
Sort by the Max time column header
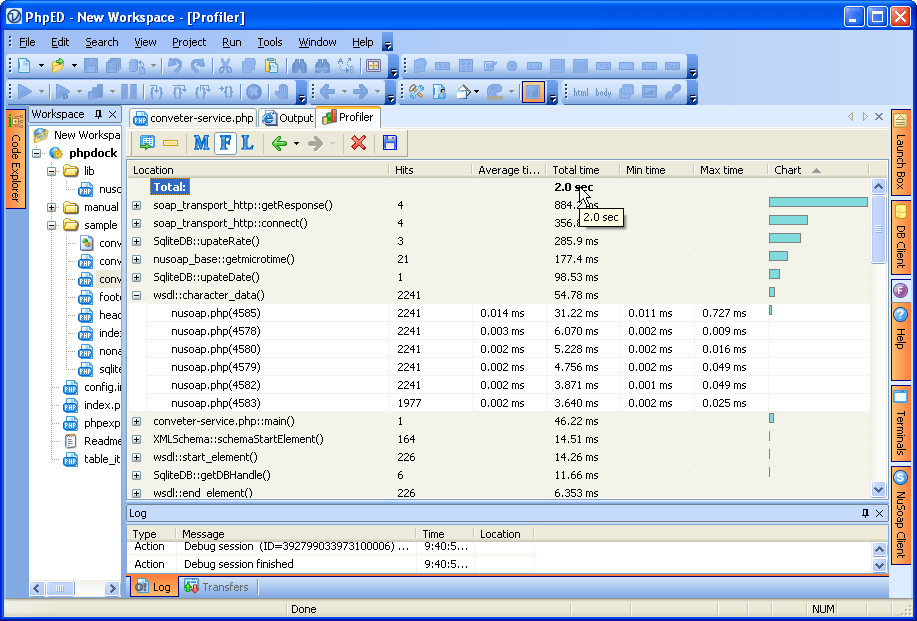pos(730,170)
